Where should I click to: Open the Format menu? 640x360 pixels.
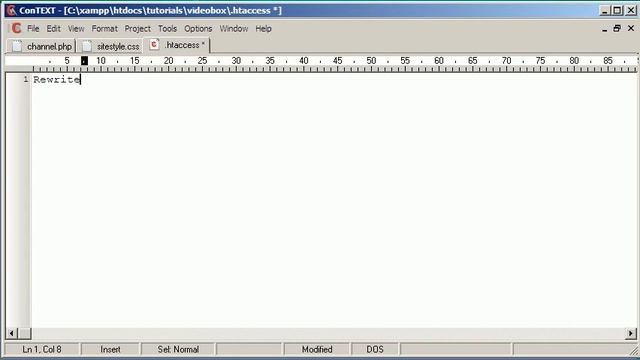[104, 29]
